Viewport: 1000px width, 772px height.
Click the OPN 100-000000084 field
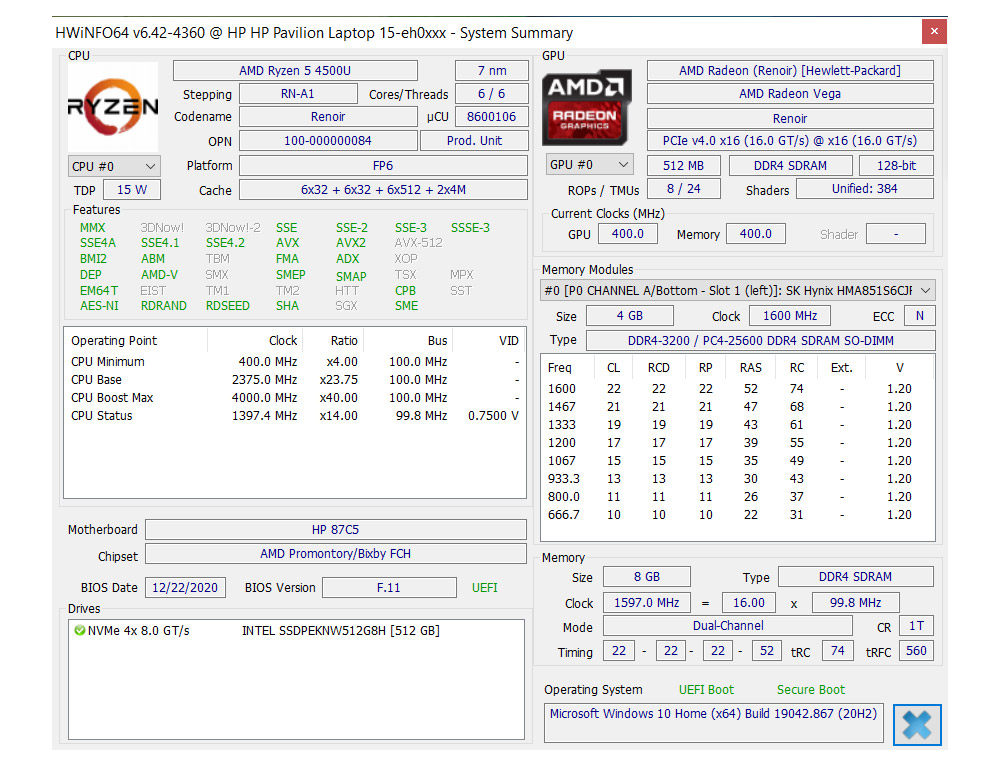(x=328, y=140)
